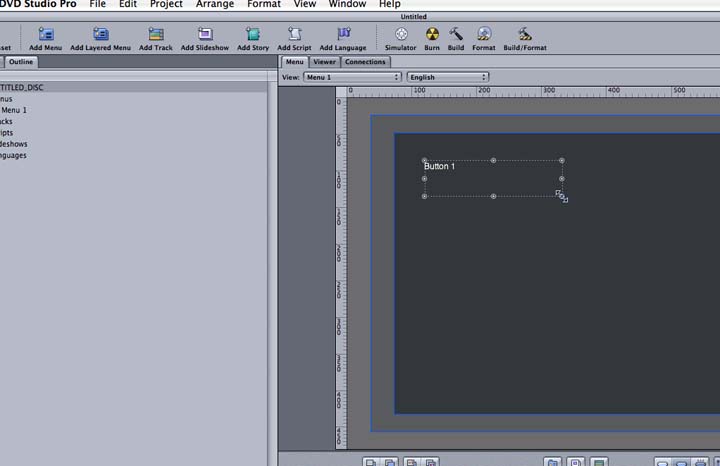This screenshot has height=466, width=720.
Task: Select the Outline tab
Action: 21,62
